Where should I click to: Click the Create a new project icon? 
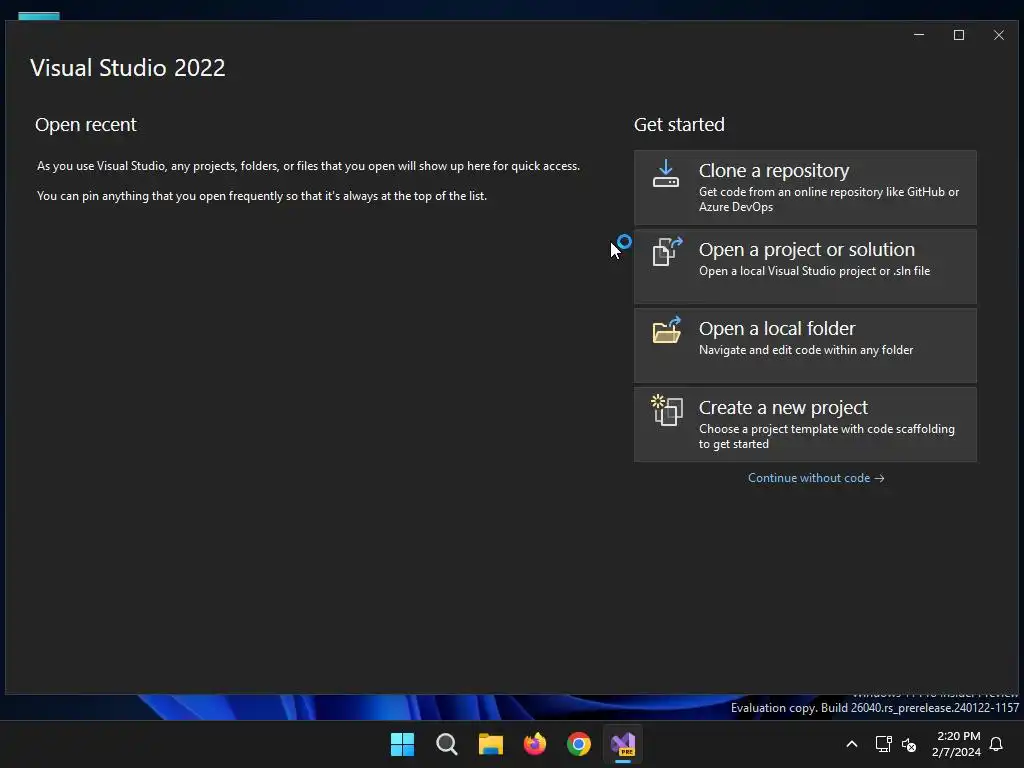(667, 410)
